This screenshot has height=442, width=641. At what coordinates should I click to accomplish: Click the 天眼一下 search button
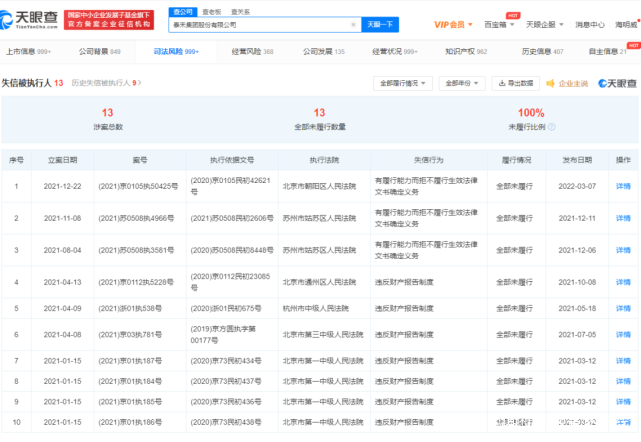[381, 23]
